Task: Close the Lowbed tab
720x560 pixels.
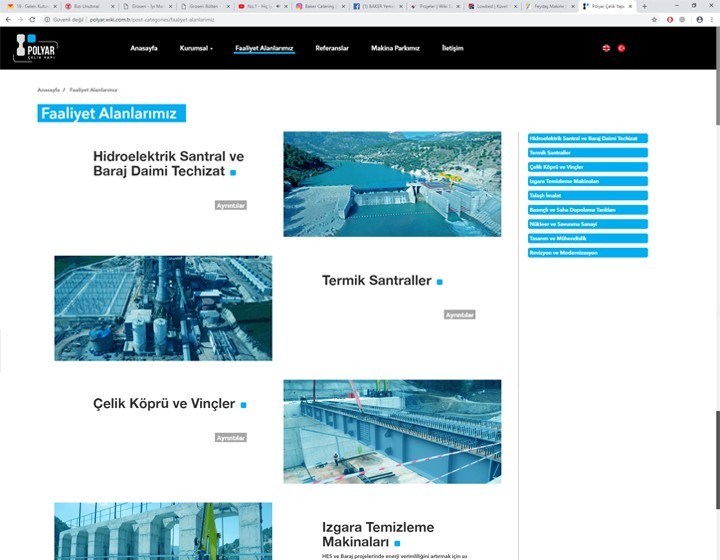Action: click(515, 6)
